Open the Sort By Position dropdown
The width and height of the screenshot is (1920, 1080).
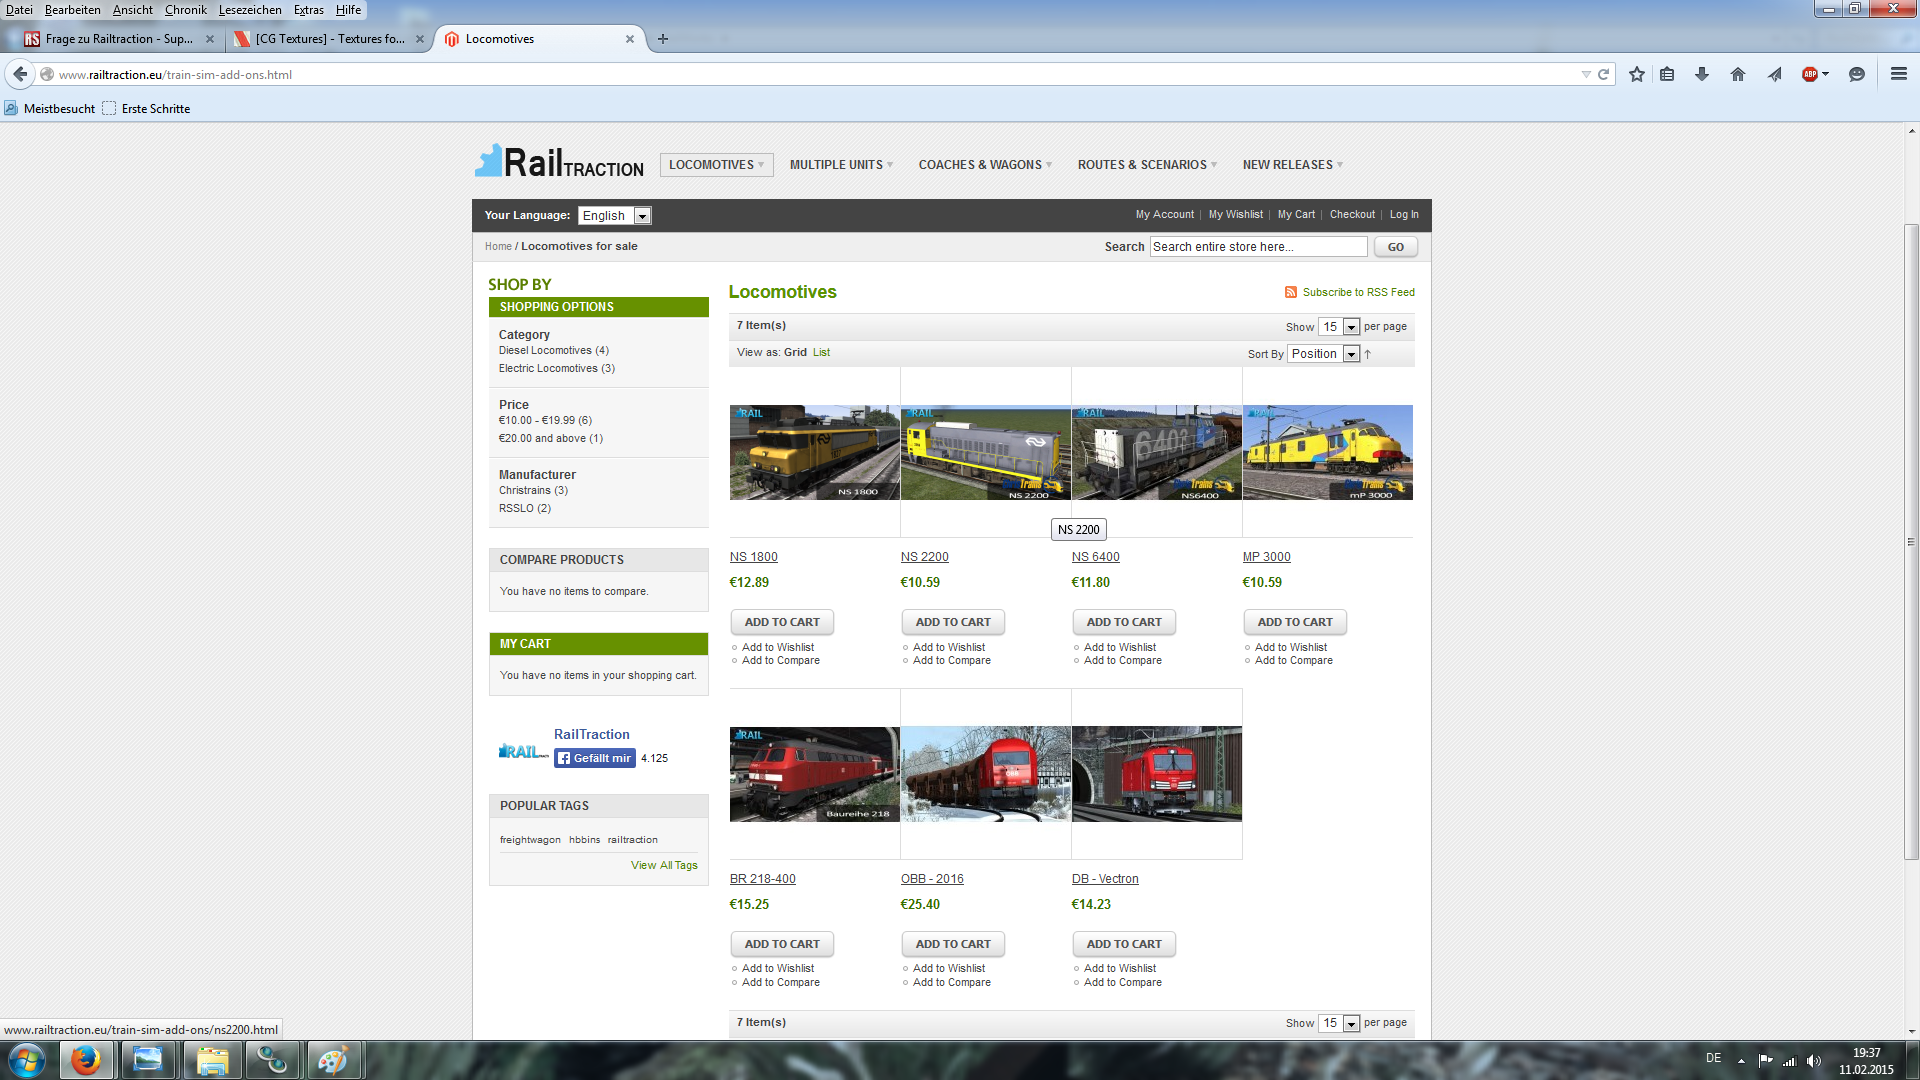point(1323,354)
